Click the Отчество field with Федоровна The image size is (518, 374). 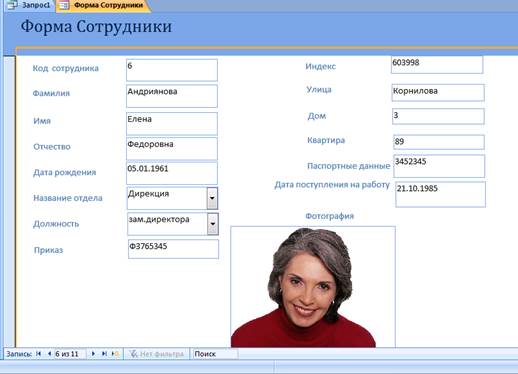coord(172,148)
